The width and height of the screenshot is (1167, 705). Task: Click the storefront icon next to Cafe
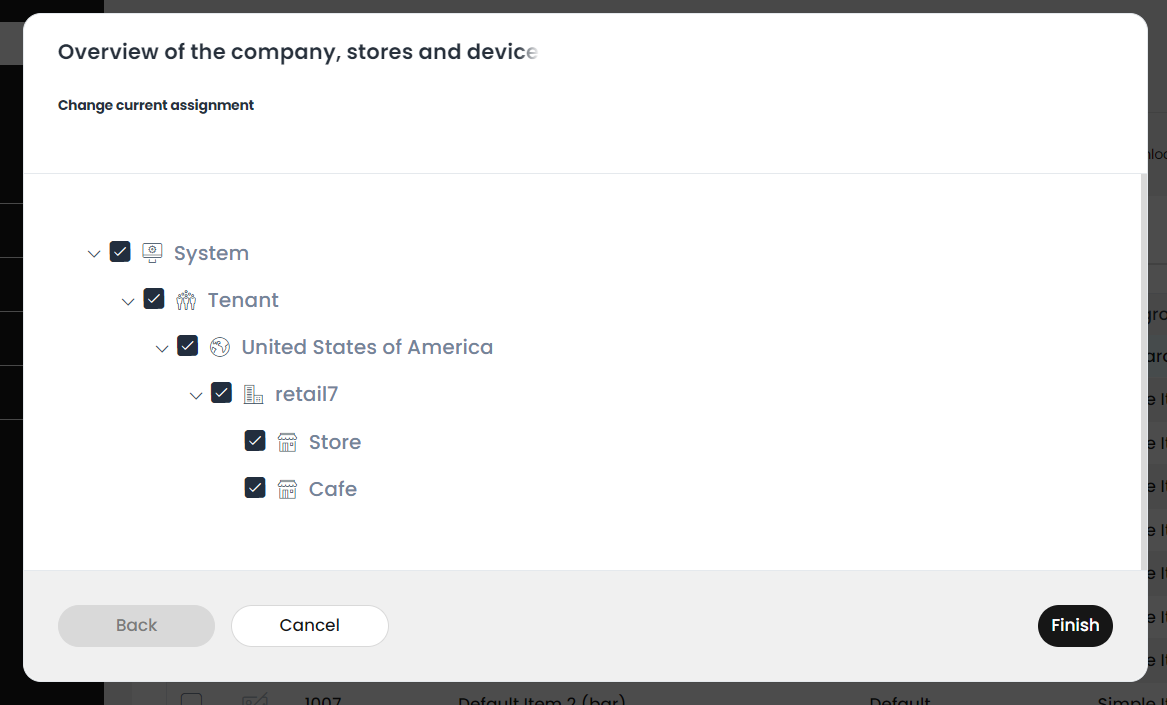pyautogui.click(x=287, y=489)
